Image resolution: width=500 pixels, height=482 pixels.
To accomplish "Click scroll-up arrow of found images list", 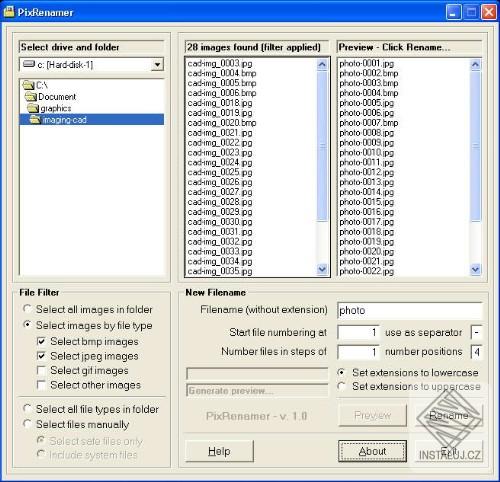I will tap(322, 64).
